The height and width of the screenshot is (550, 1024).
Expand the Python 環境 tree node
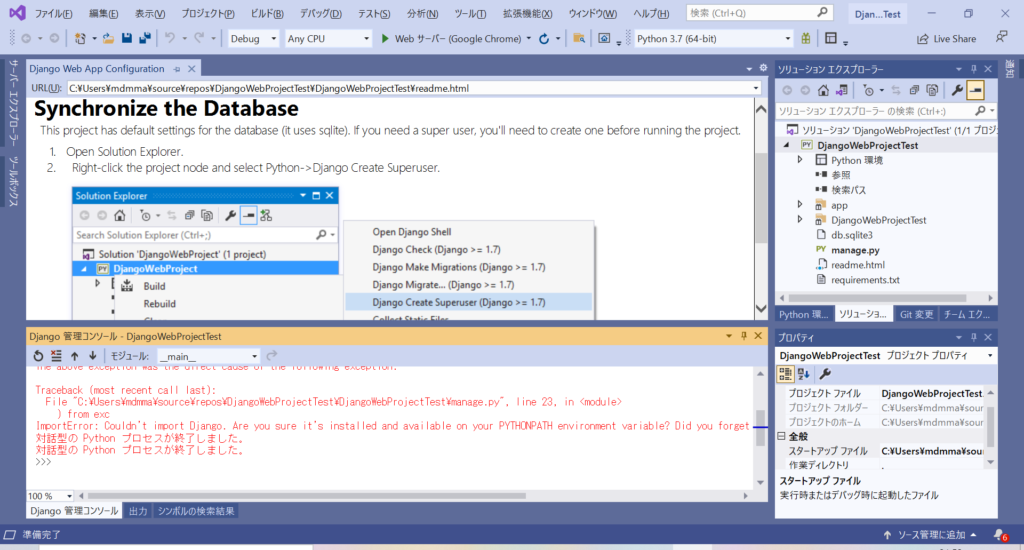coord(800,159)
